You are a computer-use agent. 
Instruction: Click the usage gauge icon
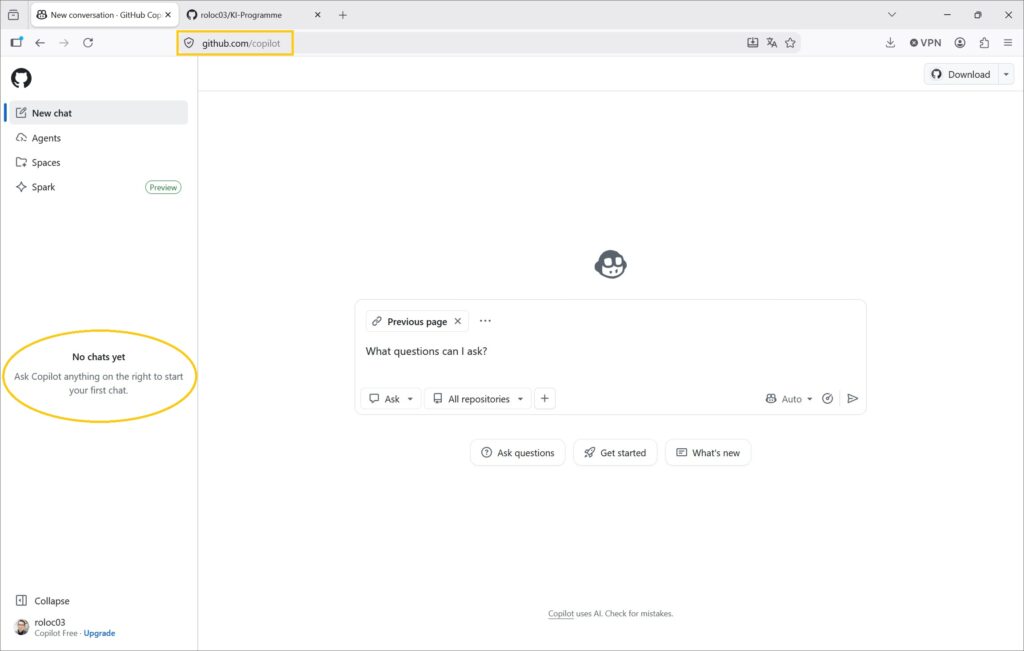pos(827,399)
